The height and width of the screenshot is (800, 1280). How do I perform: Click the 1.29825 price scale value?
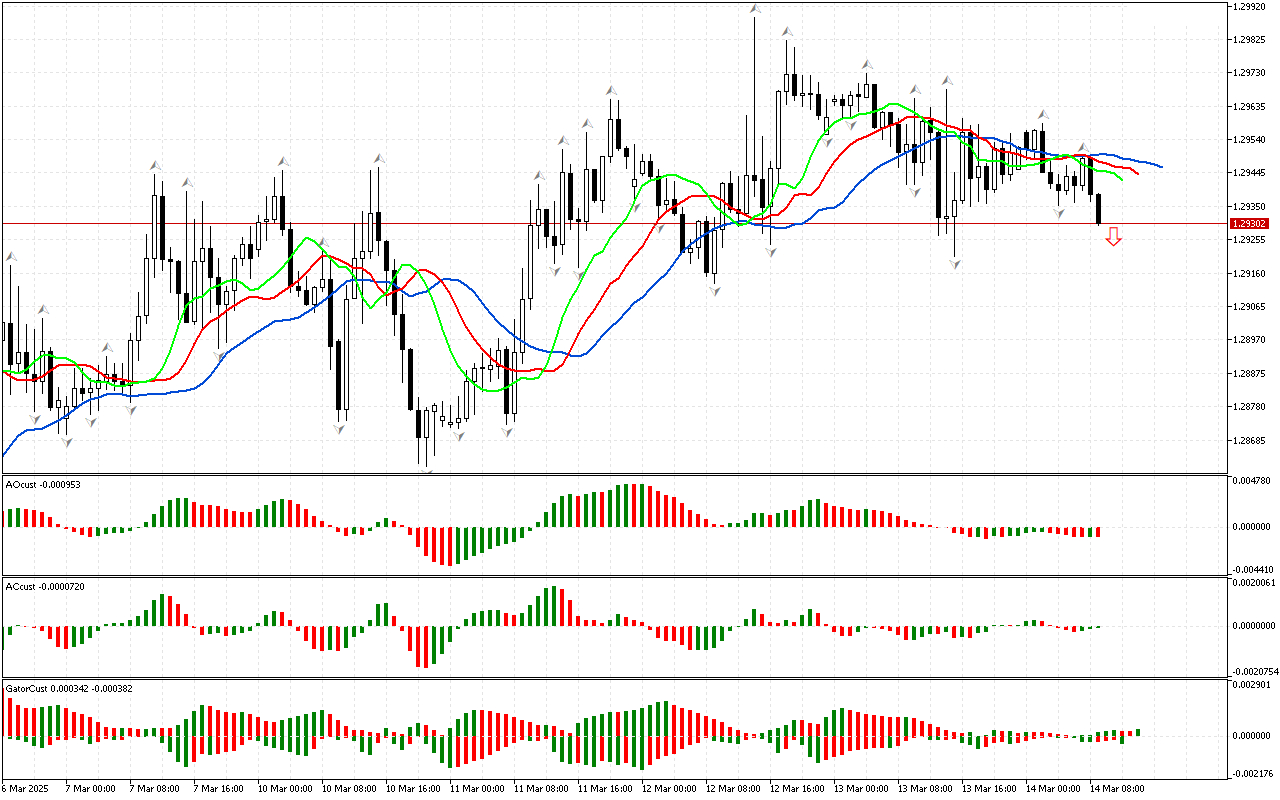pyautogui.click(x=1250, y=40)
